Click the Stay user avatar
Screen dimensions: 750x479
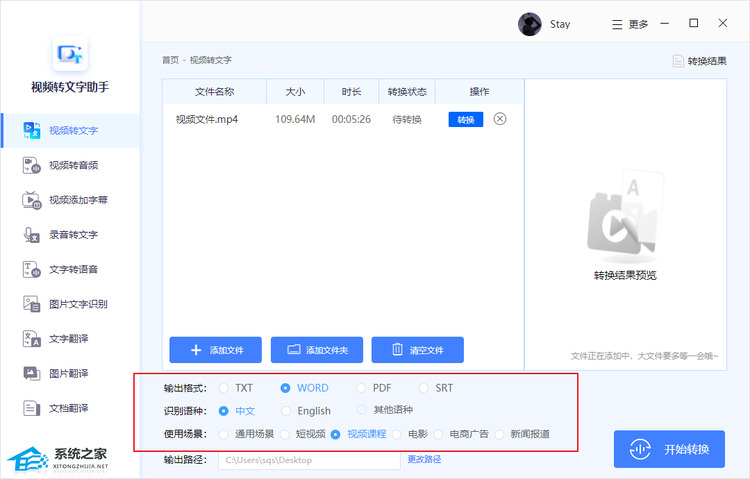coord(529,24)
